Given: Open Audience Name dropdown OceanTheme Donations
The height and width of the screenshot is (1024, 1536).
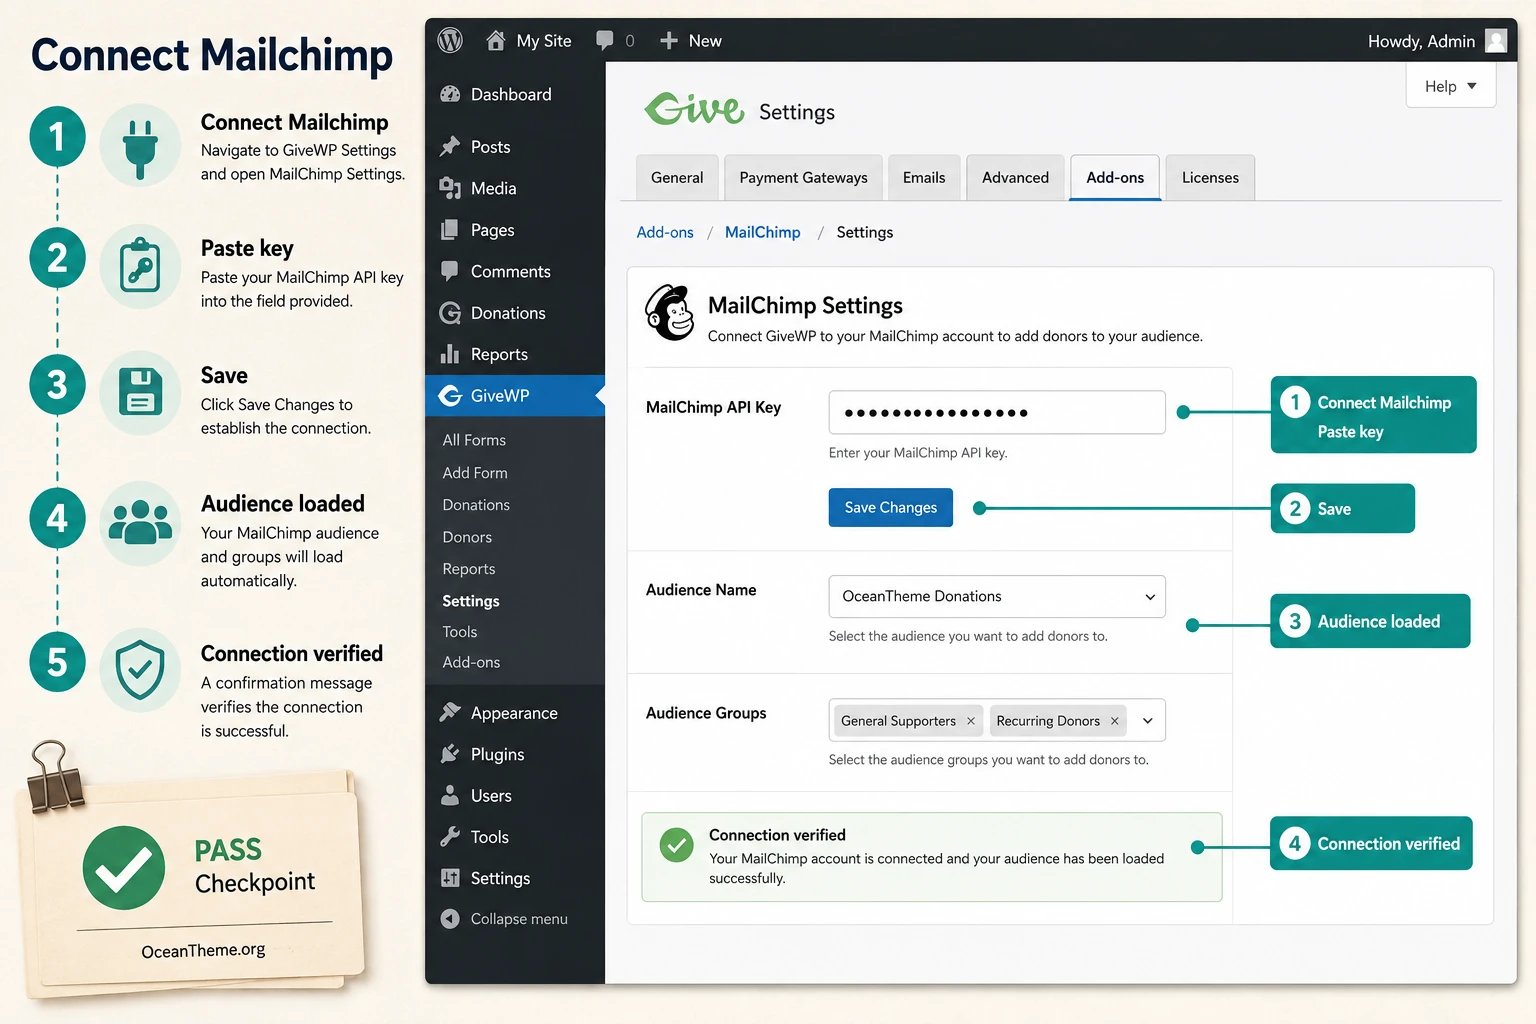Looking at the screenshot, I should coord(997,596).
